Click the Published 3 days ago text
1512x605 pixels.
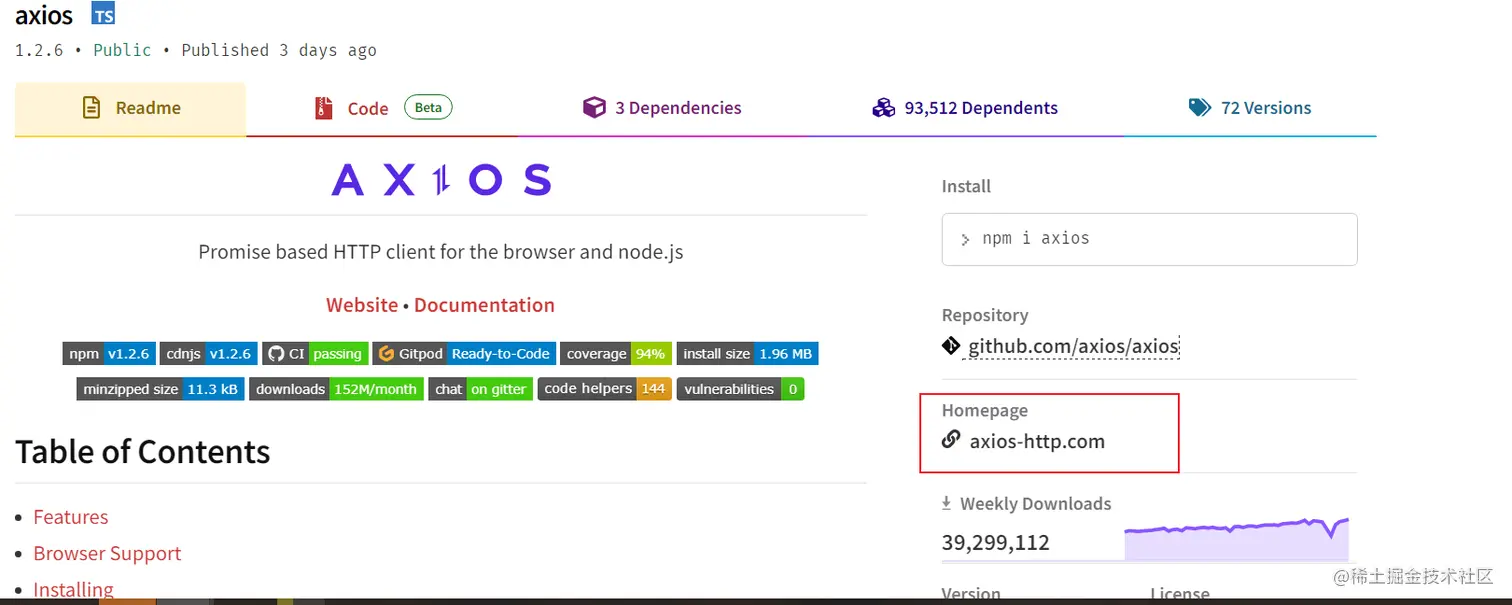coord(279,50)
